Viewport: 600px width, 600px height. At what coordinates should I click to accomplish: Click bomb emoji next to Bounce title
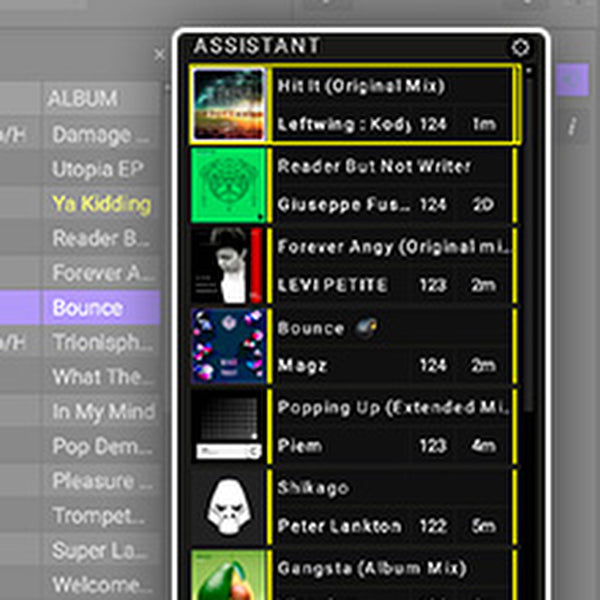point(366,328)
